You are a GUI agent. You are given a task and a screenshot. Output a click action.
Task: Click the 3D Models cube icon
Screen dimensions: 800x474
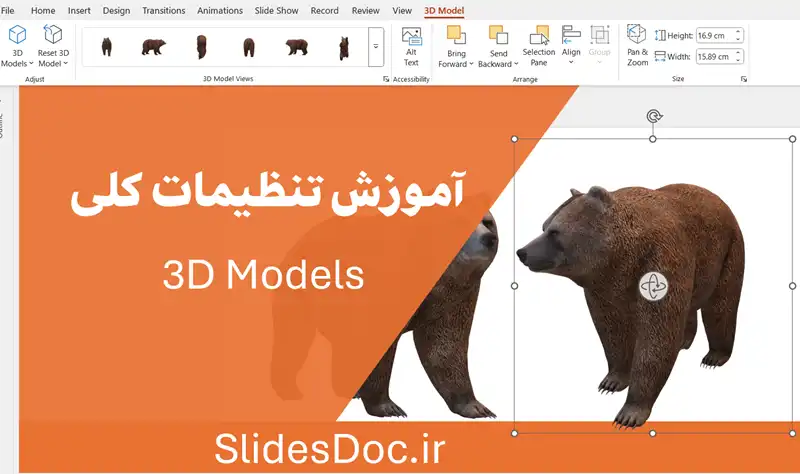[17, 35]
